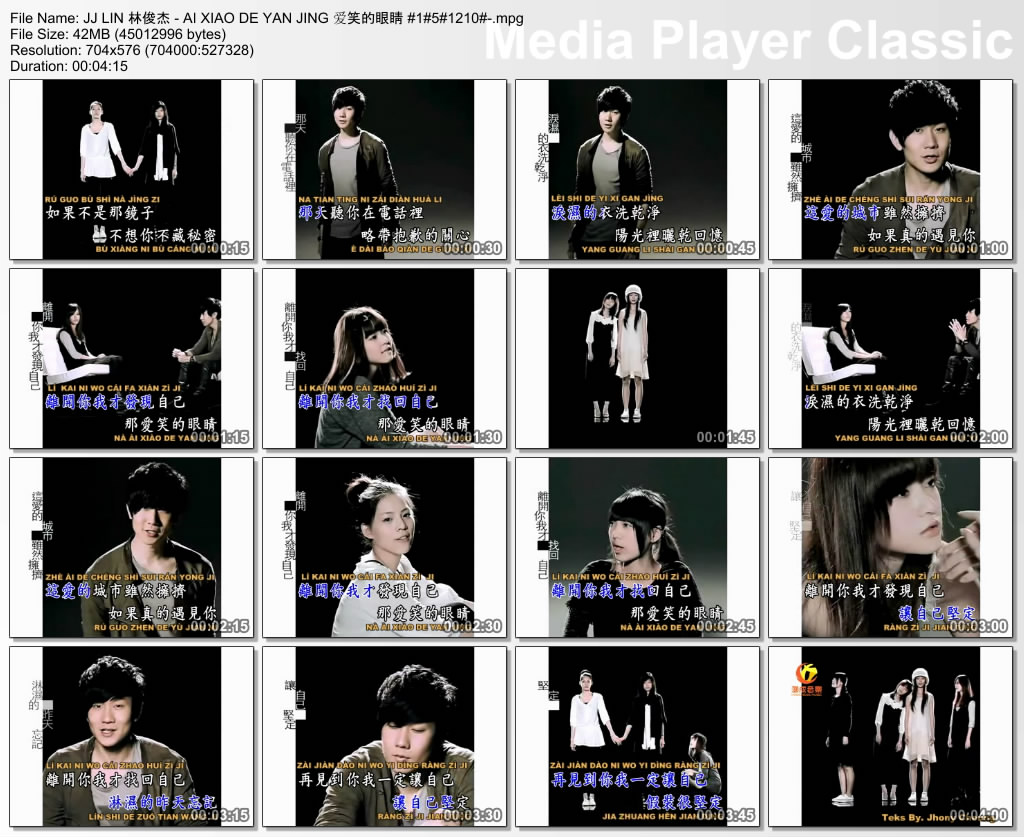Select the thumbnail stamped 00:00:30
Screen dimensions: 1024x837
click(385, 170)
